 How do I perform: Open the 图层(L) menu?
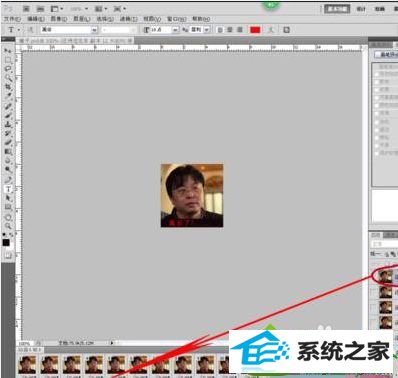point(82,19)
